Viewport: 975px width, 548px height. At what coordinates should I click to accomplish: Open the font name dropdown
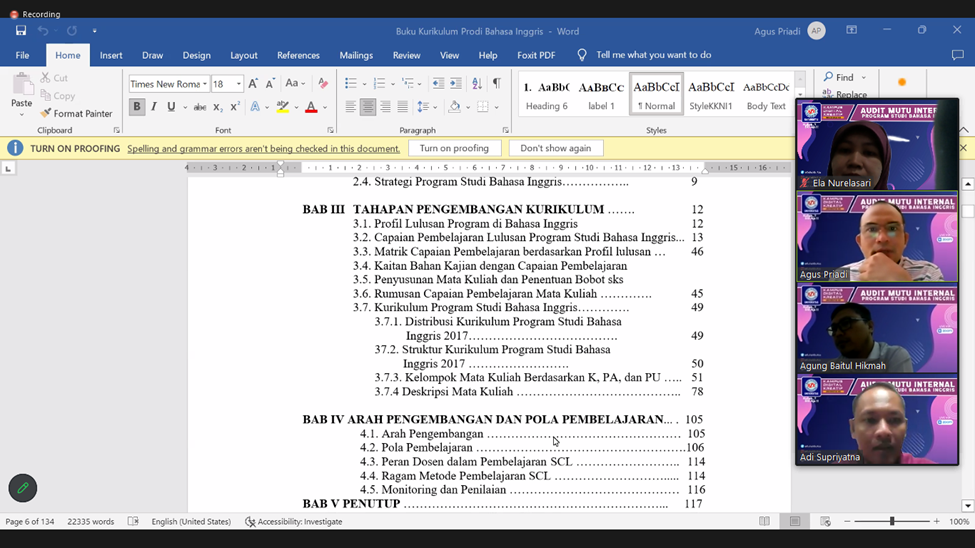pos(205,84)
